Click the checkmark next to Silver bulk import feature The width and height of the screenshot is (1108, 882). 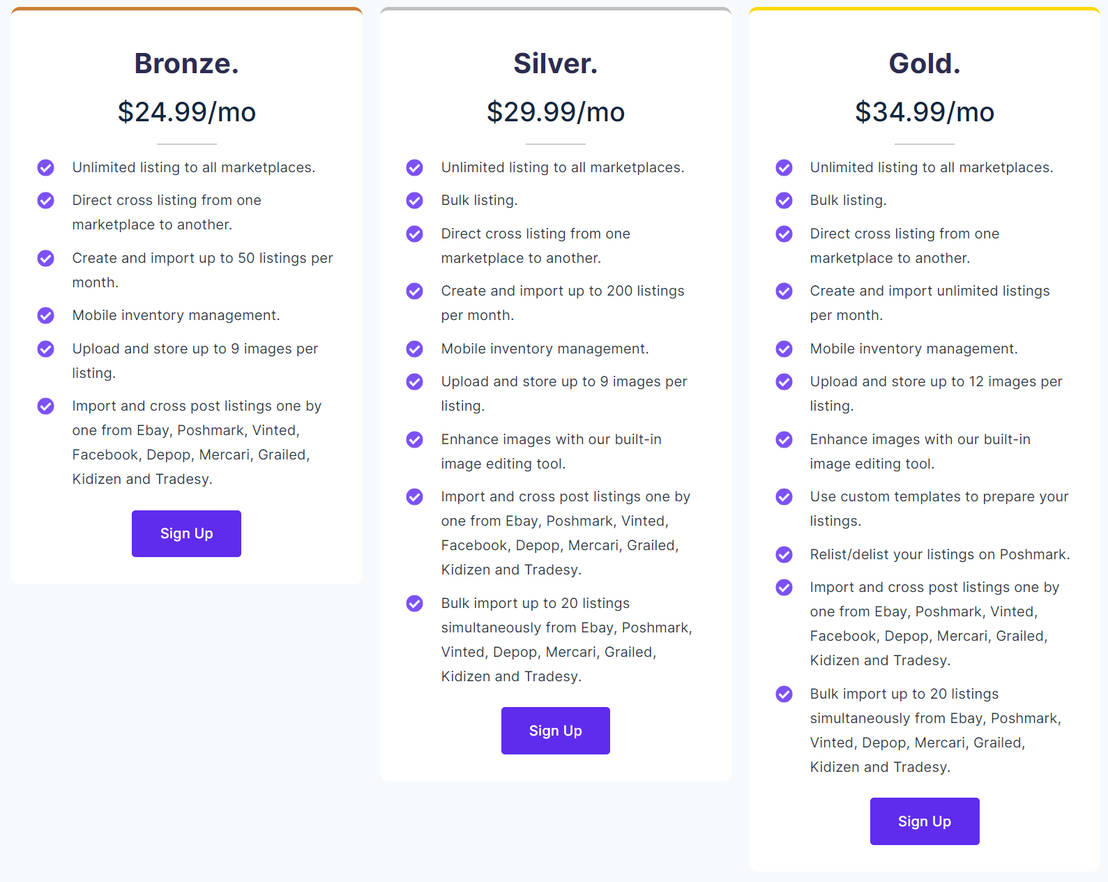click(x=414, y=603)
